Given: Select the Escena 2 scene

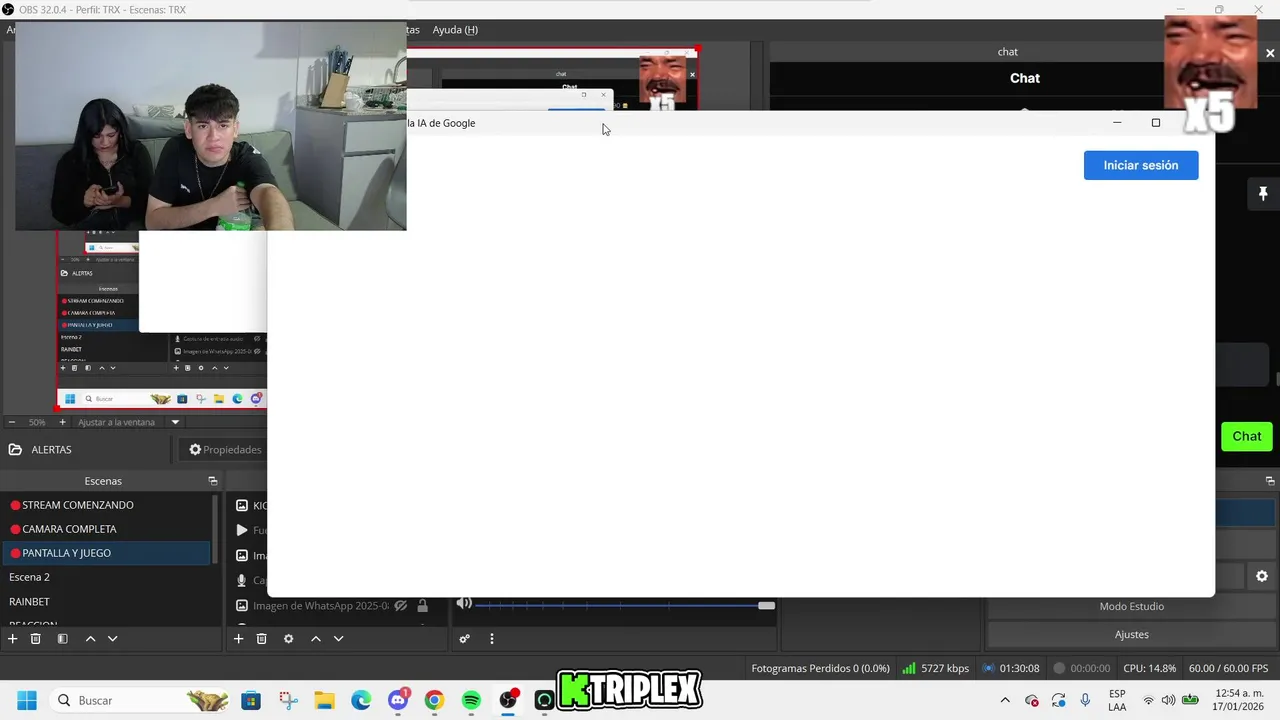Looking at the screenshot, I should [106, 577].
